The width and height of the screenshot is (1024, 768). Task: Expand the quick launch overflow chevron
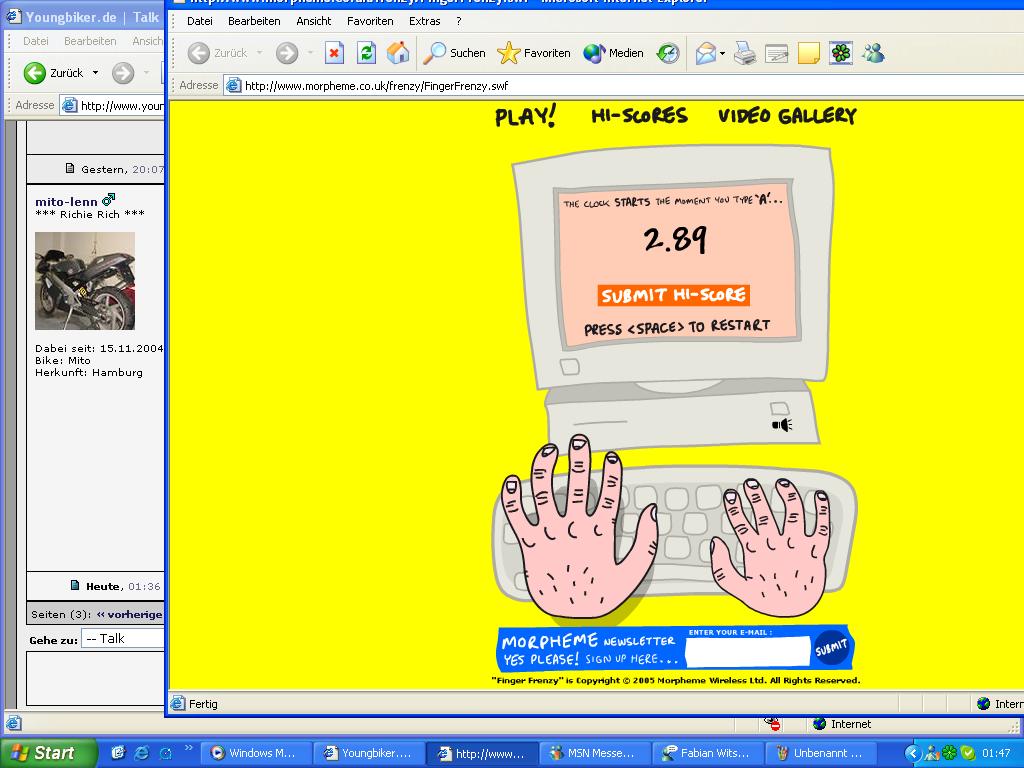(x=189, y=748)
